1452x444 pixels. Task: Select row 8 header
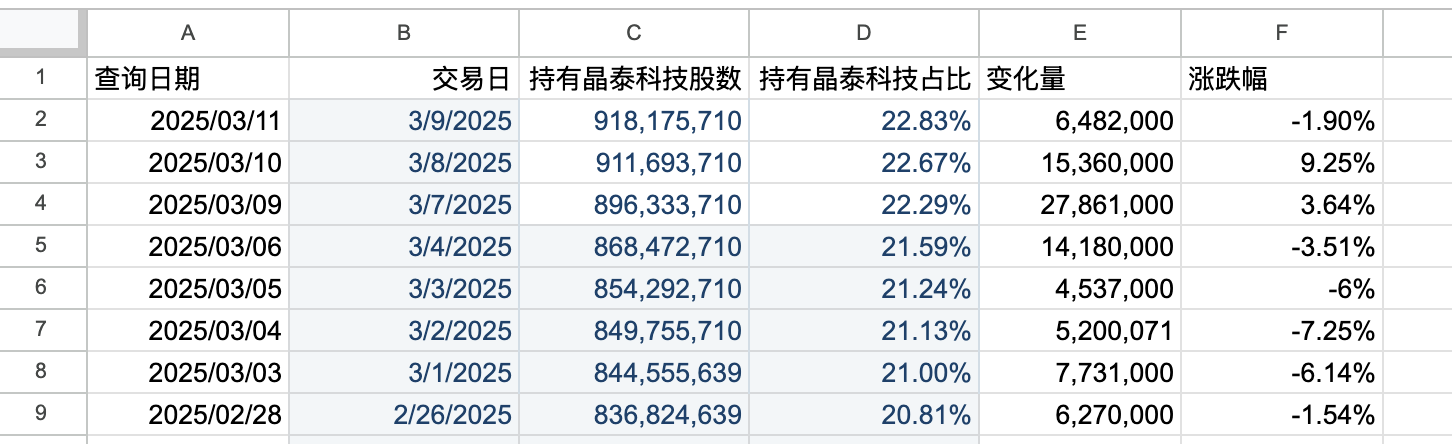pos(44,372)
